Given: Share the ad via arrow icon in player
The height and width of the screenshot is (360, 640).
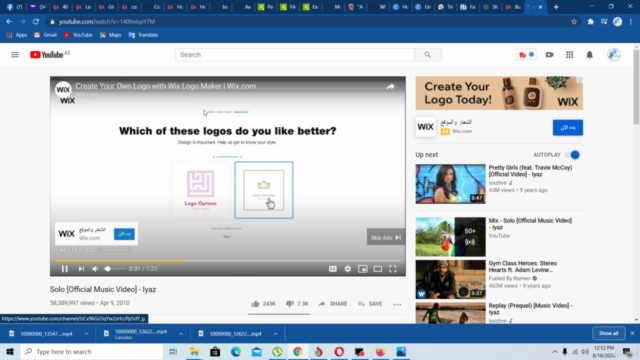Looking at the screenshot, I should pyautogui.click(x=390, y=87).
